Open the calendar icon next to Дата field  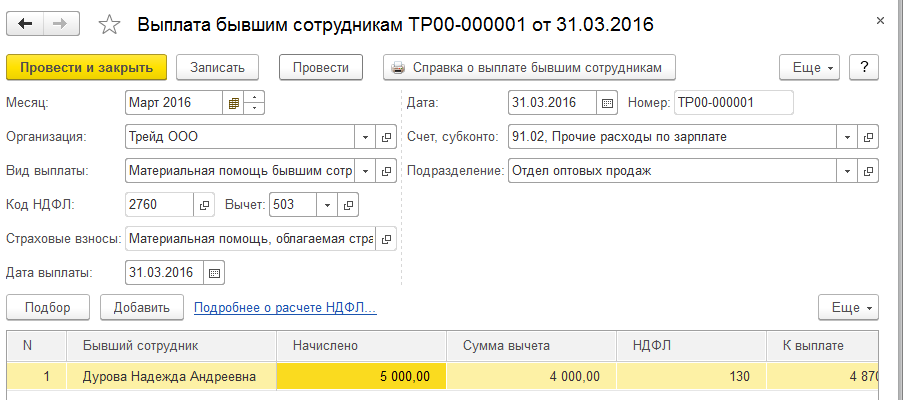[607, 102]
